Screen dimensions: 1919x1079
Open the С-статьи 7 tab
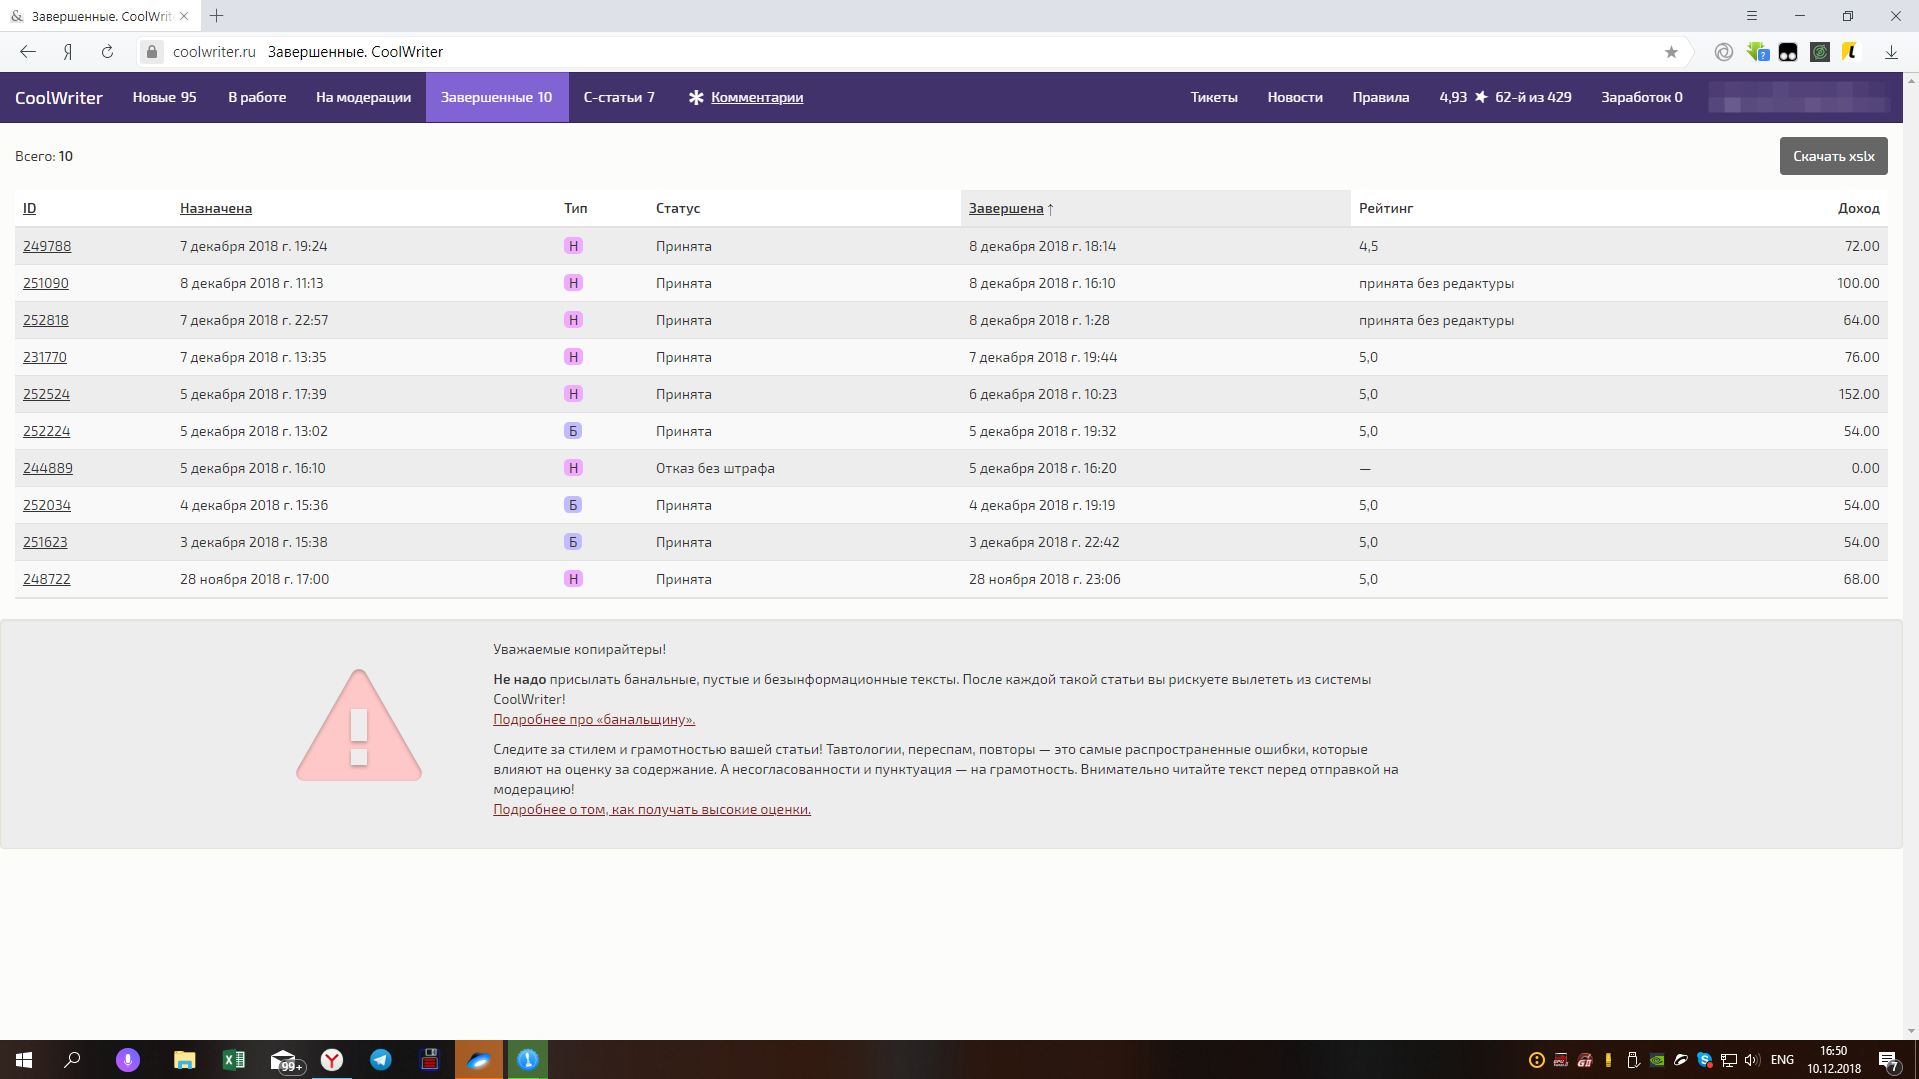[x=619, y=97]
